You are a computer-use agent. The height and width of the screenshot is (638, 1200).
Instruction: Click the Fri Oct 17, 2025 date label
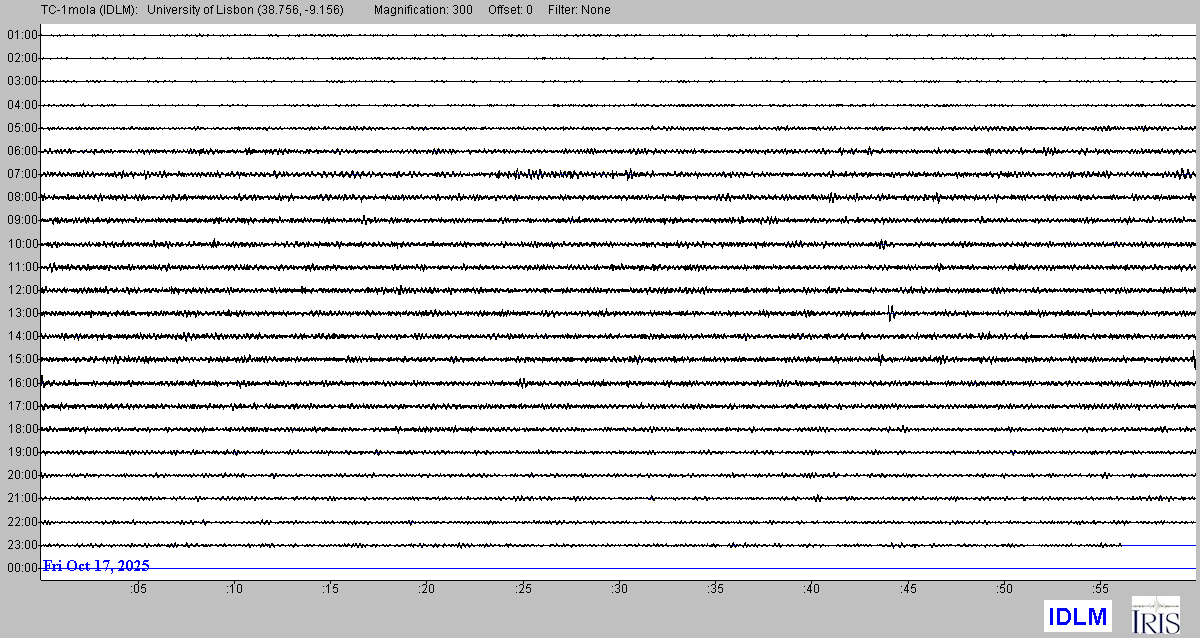[96, 566]
